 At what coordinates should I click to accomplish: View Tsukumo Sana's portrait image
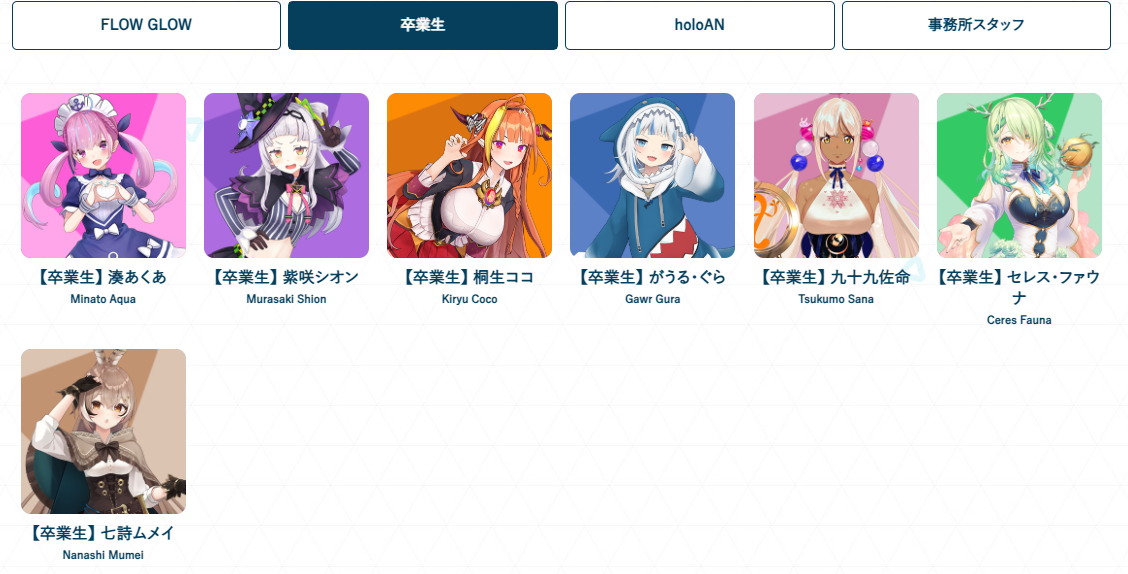[836, 176]
